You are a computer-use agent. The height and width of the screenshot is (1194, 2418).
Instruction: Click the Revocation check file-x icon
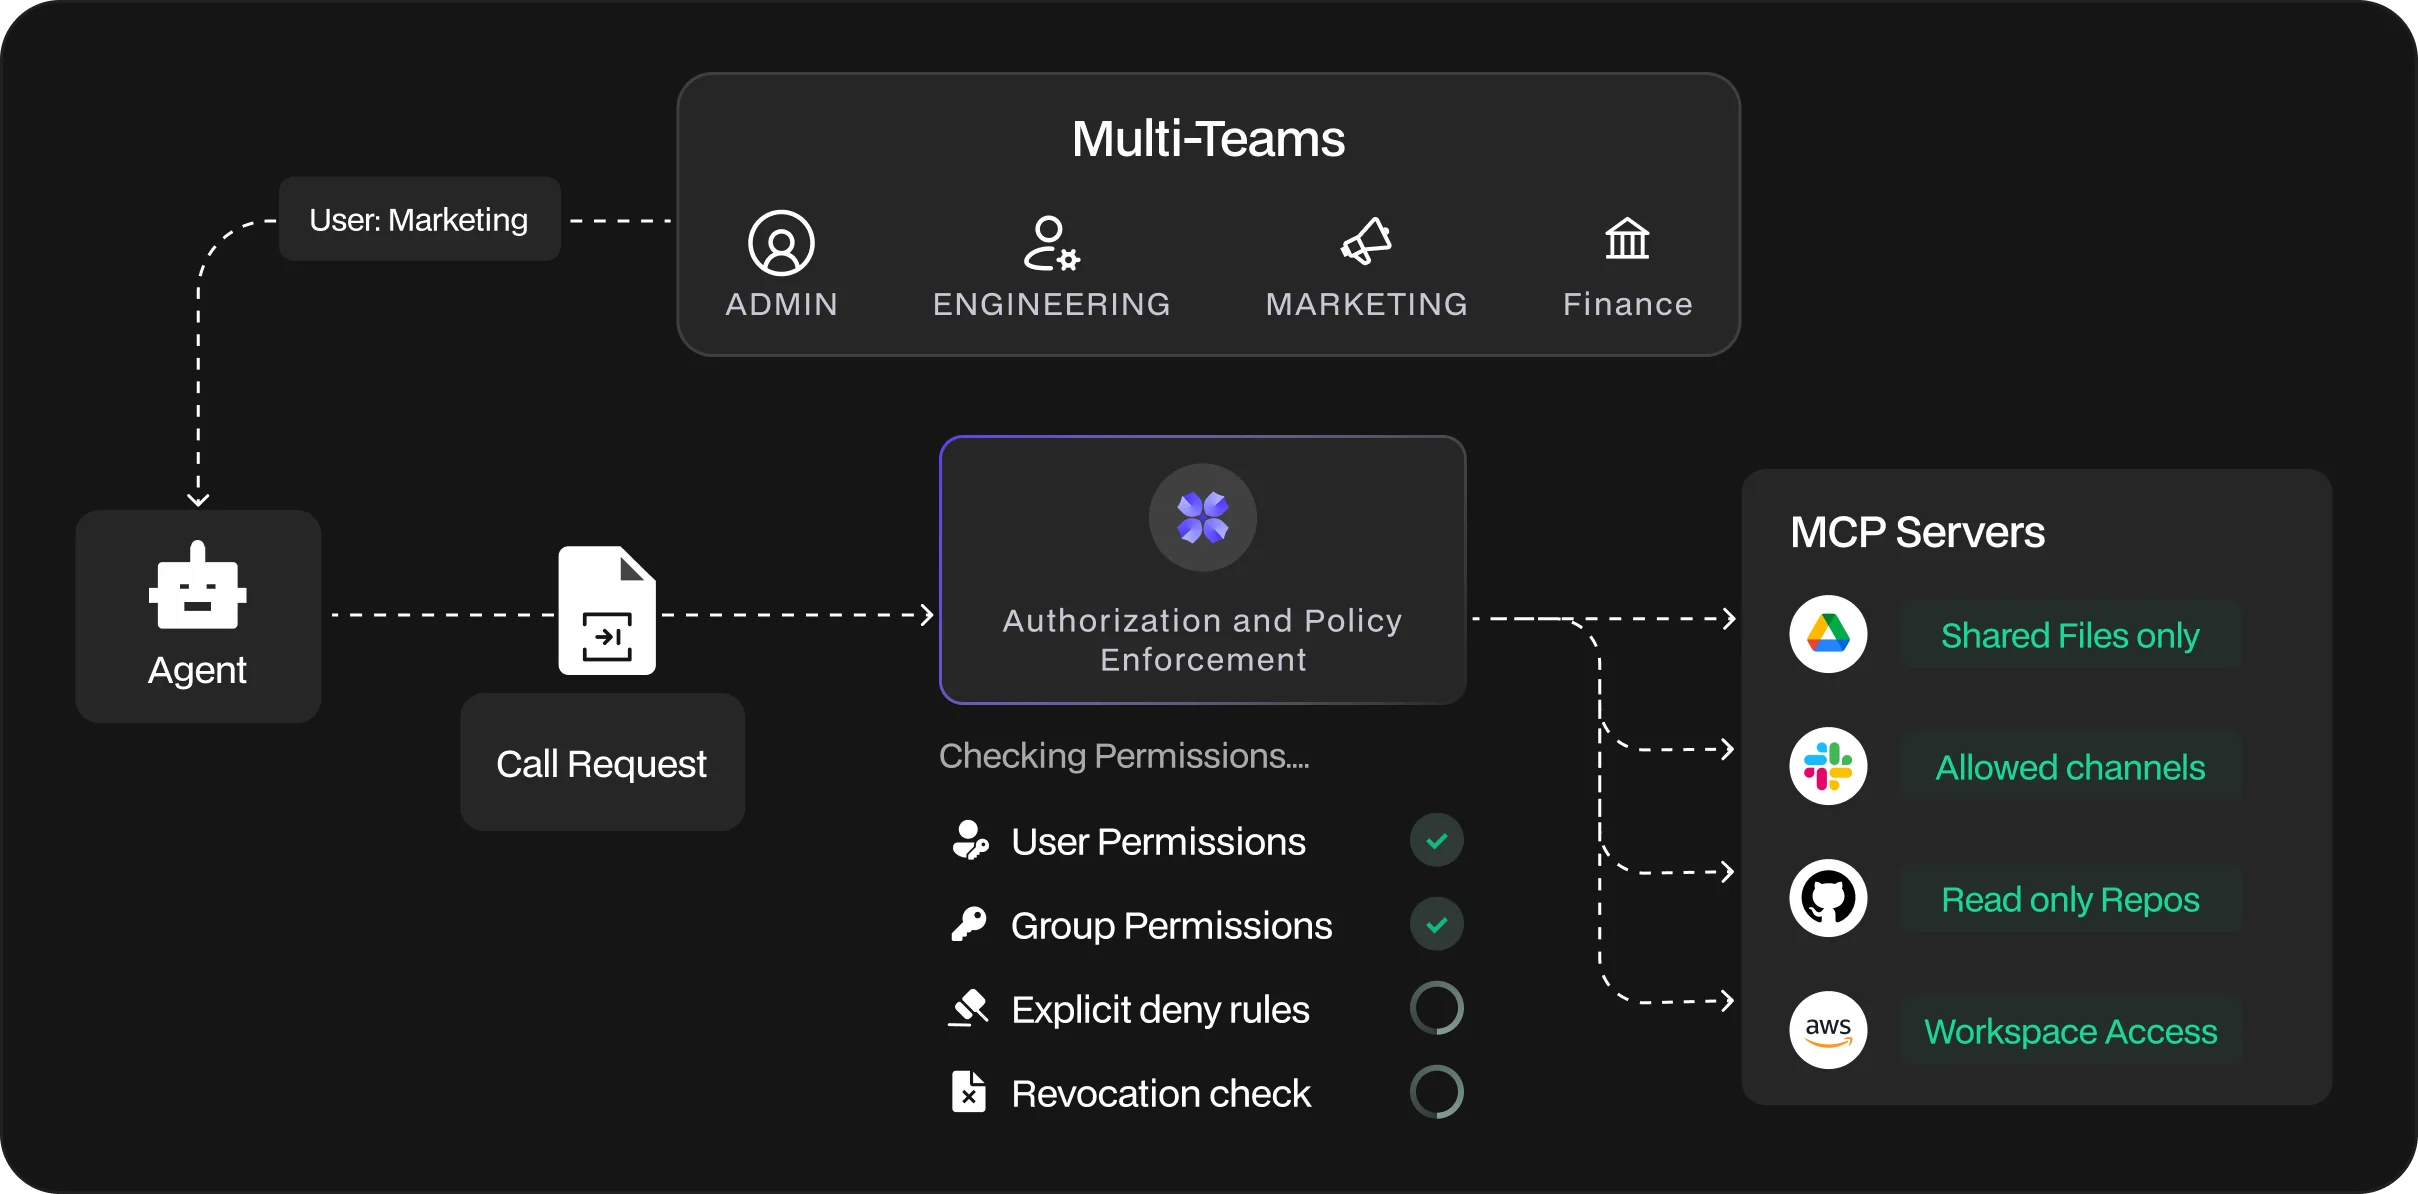tap(968, 1092)
